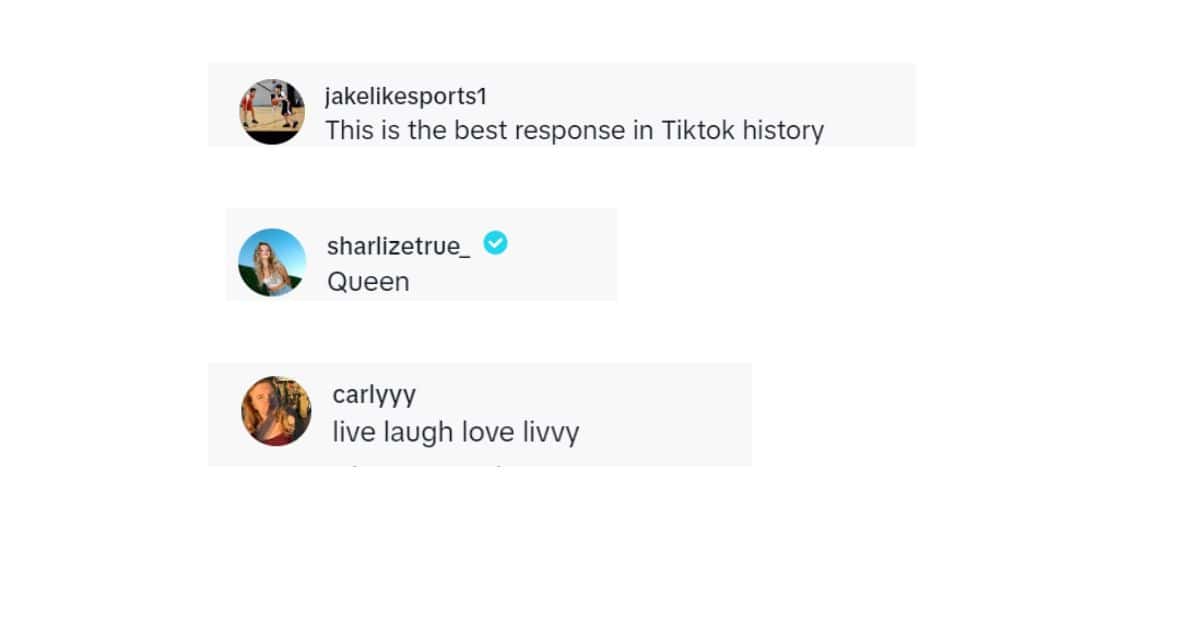Select the comment 'live laugh love livvy'
This screenshot has height=628, width=1200.
tap(456, 431)
